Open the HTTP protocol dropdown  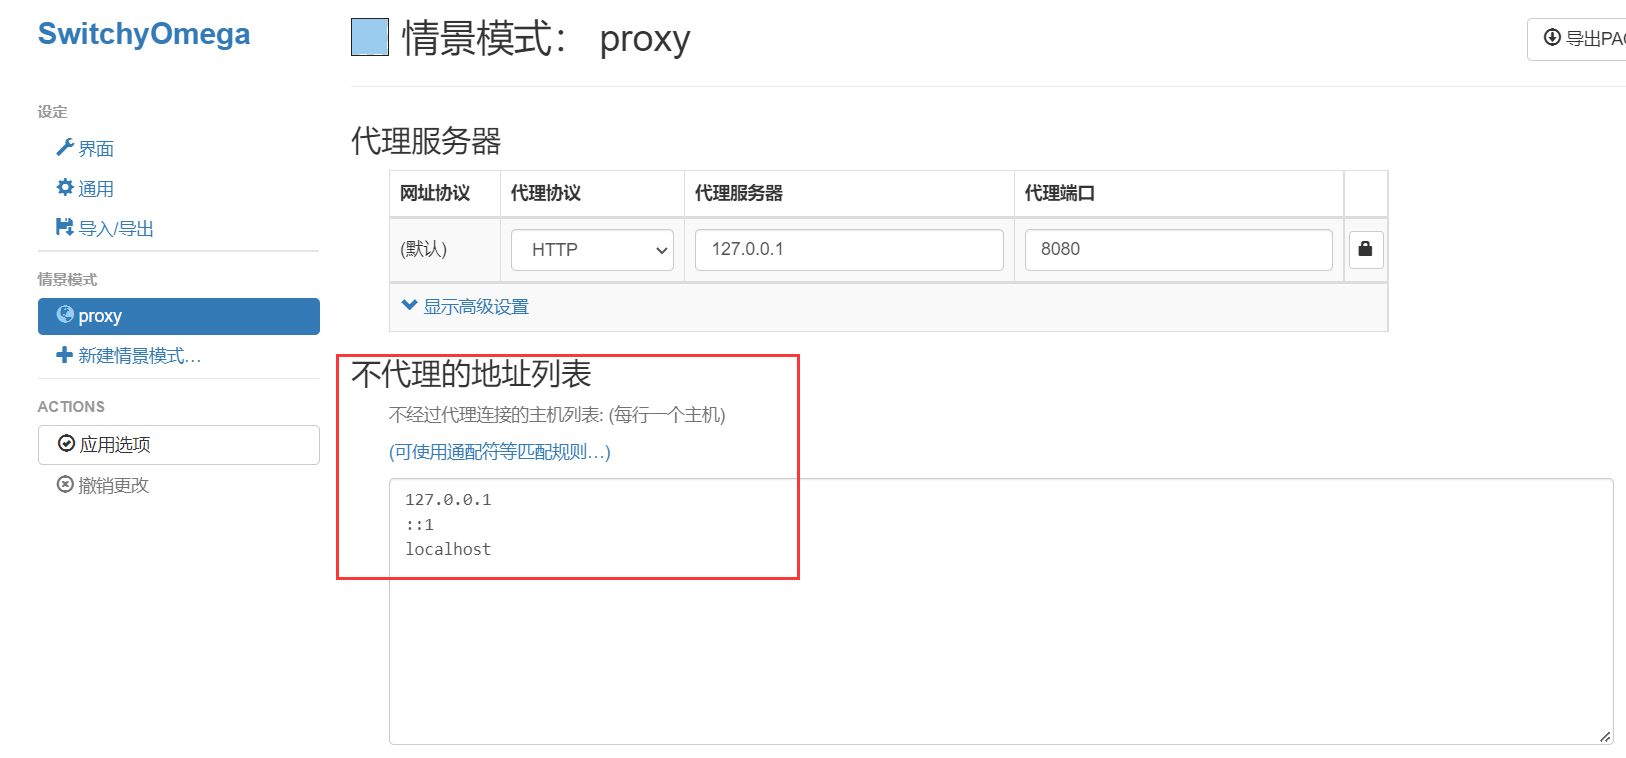[x=592, y=250]
